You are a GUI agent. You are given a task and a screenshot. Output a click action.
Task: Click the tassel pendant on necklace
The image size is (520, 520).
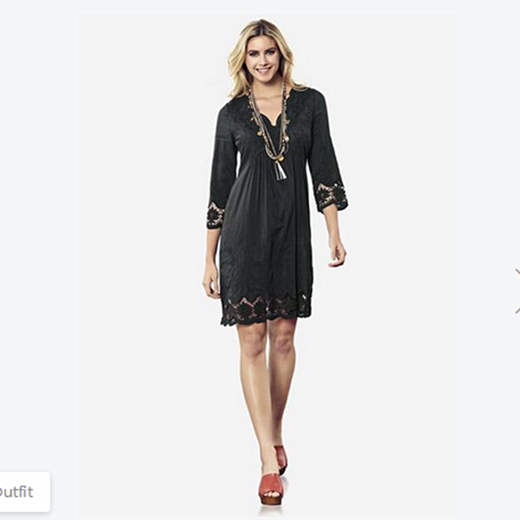283,170
